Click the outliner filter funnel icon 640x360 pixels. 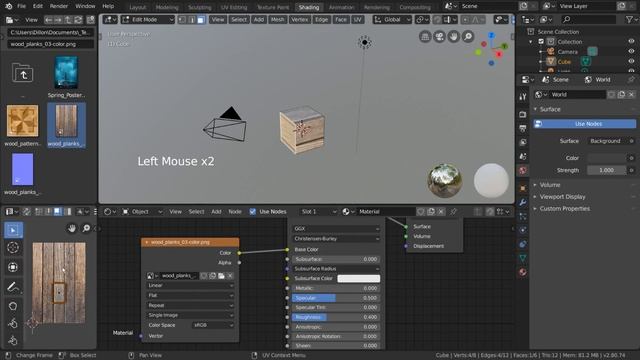coord(630,20)
